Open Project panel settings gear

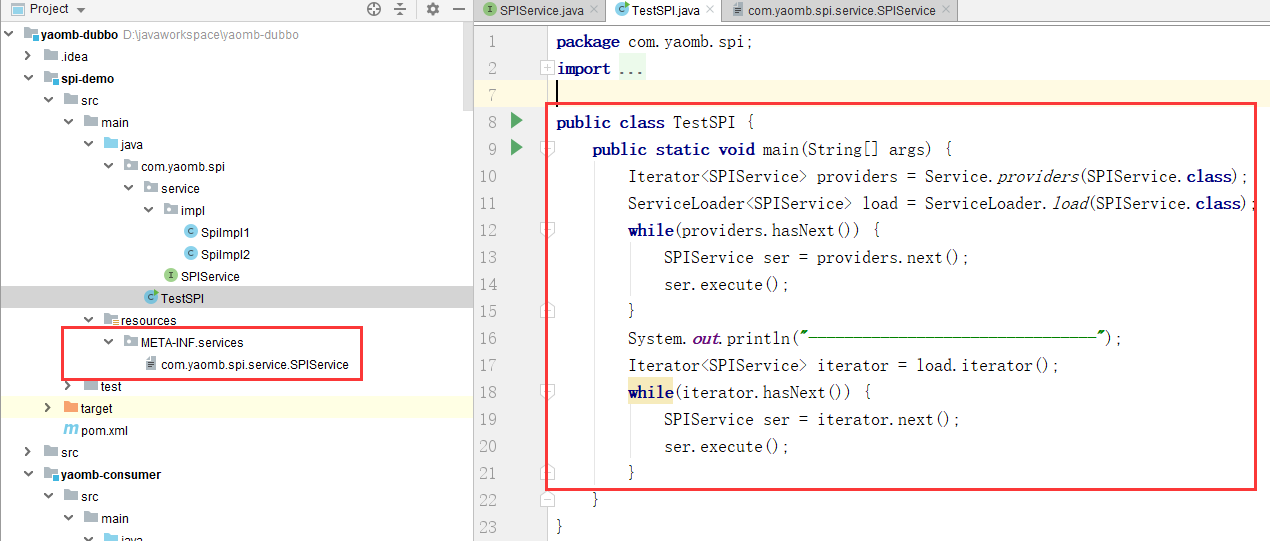tap(433, 9)
